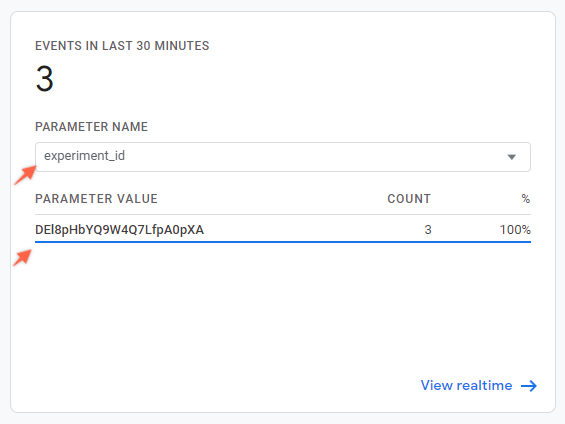This screenshot has height=424, width=565.
Task: Click empty area of the parameter dropdown field
Action: pos(313,157)
